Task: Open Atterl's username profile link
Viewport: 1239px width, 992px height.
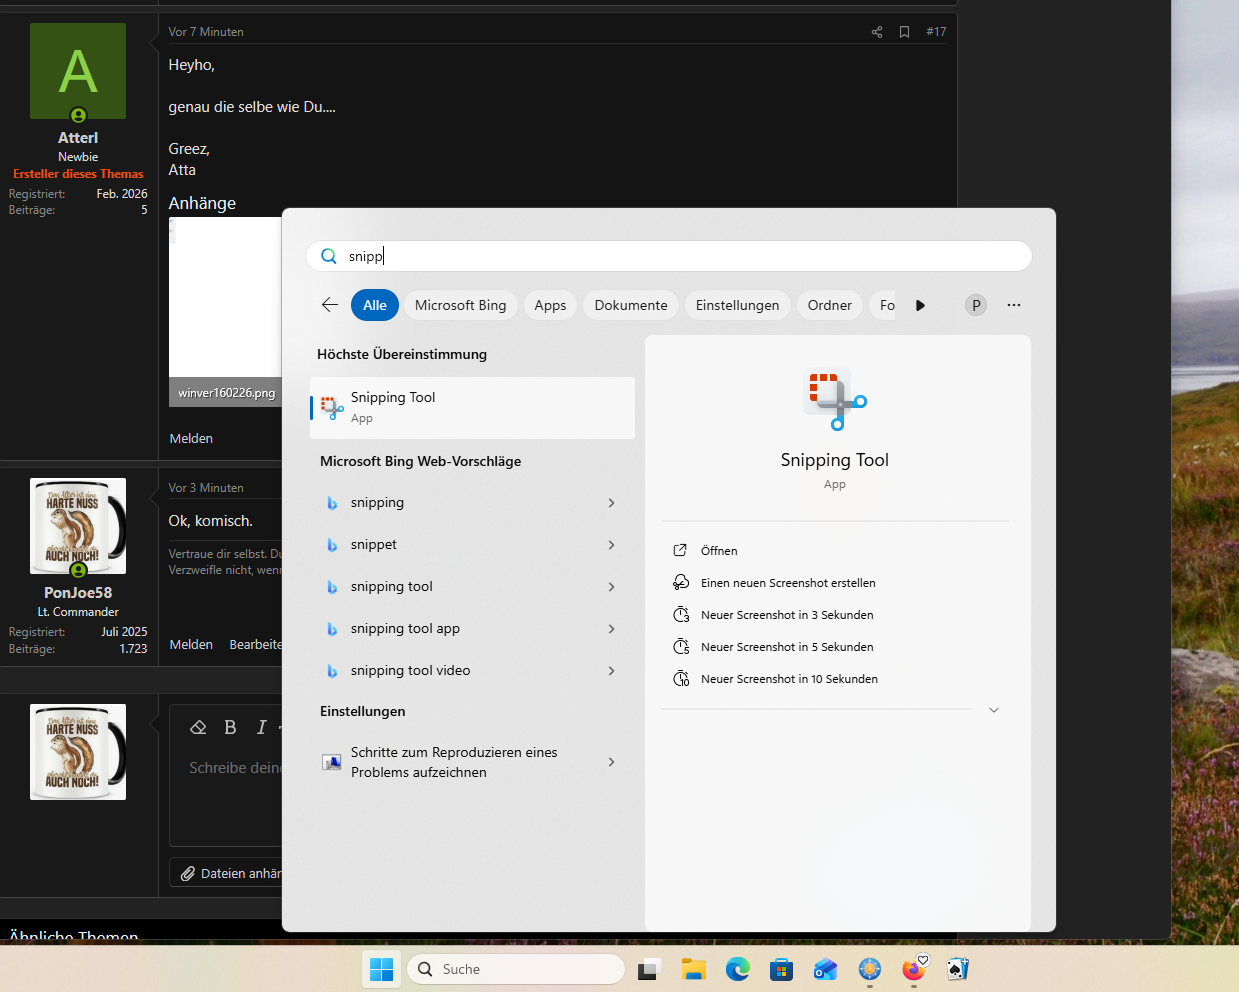Action: point(78,138)
